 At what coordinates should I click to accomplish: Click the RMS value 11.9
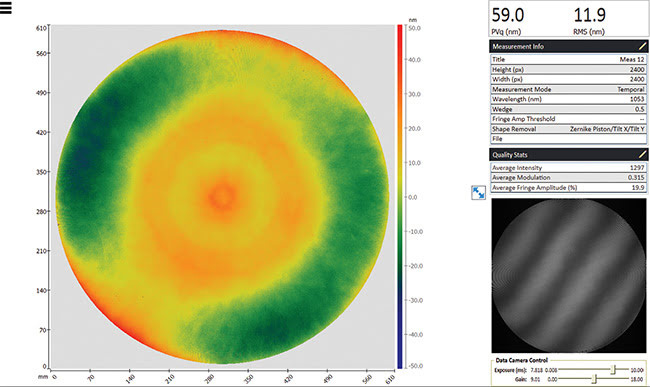pos(589,15)
